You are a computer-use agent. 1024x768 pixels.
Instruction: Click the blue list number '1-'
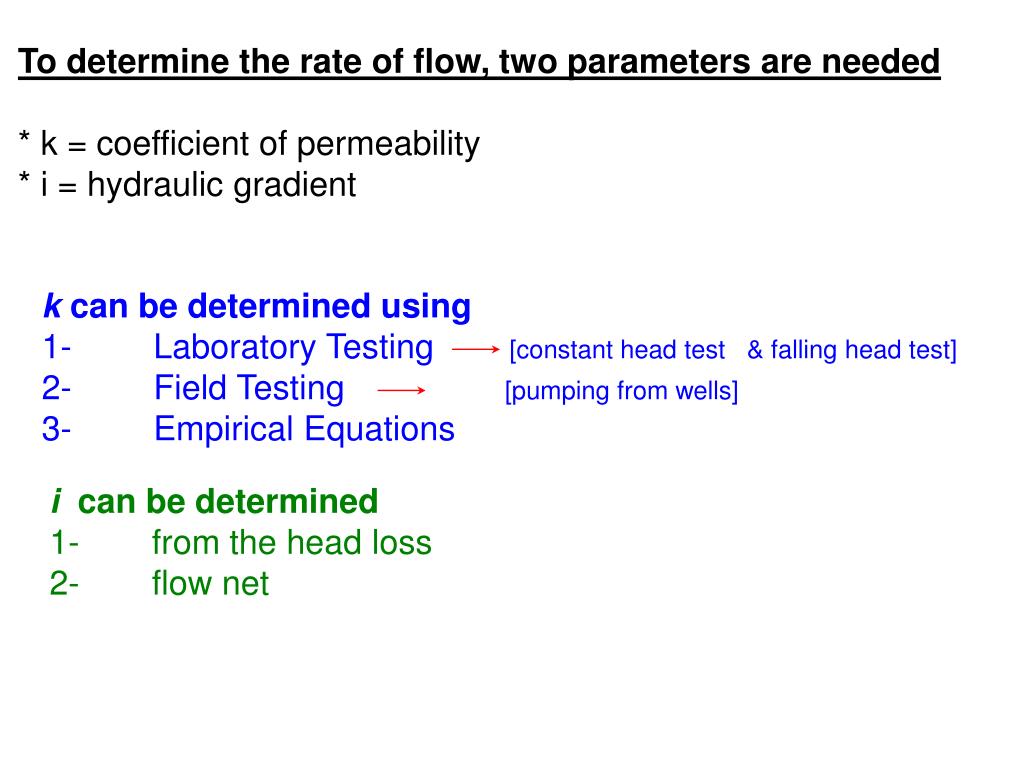(x=57, y=347)
